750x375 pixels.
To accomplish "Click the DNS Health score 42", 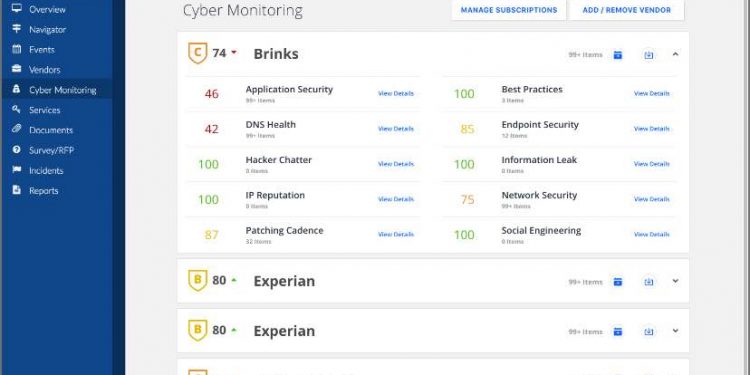I will tap(211, 129).
